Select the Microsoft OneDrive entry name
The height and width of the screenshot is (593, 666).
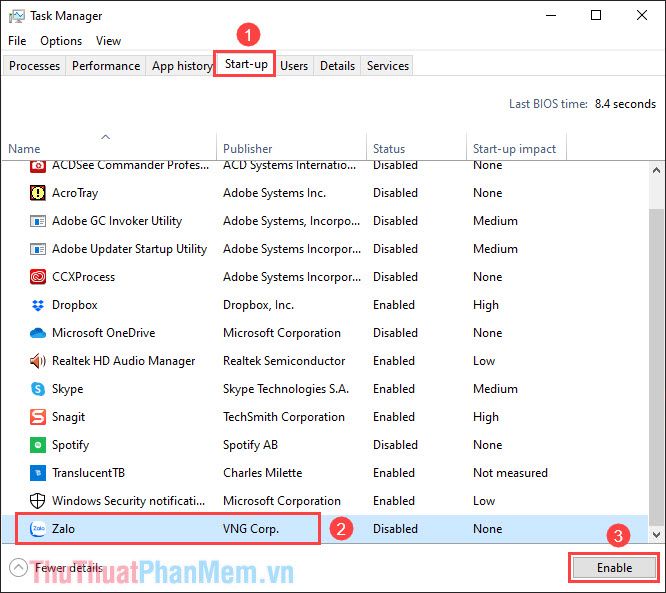pos(104,333)
